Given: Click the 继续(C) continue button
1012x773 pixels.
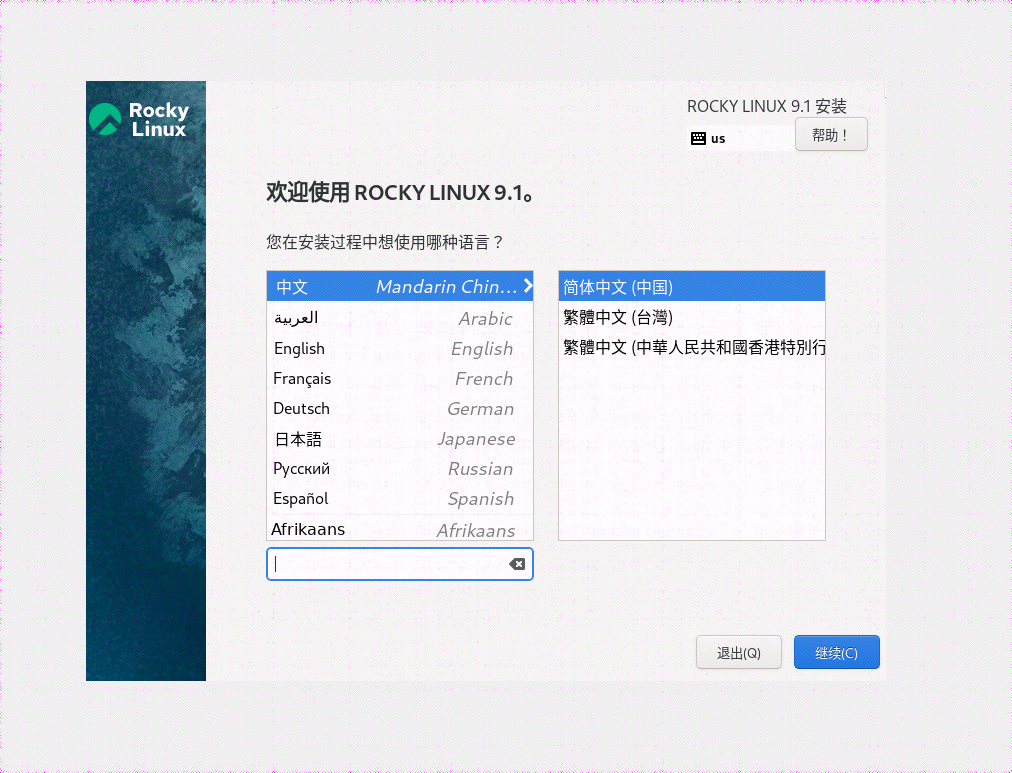Looking at the screenshot, I should coord(836,652).
